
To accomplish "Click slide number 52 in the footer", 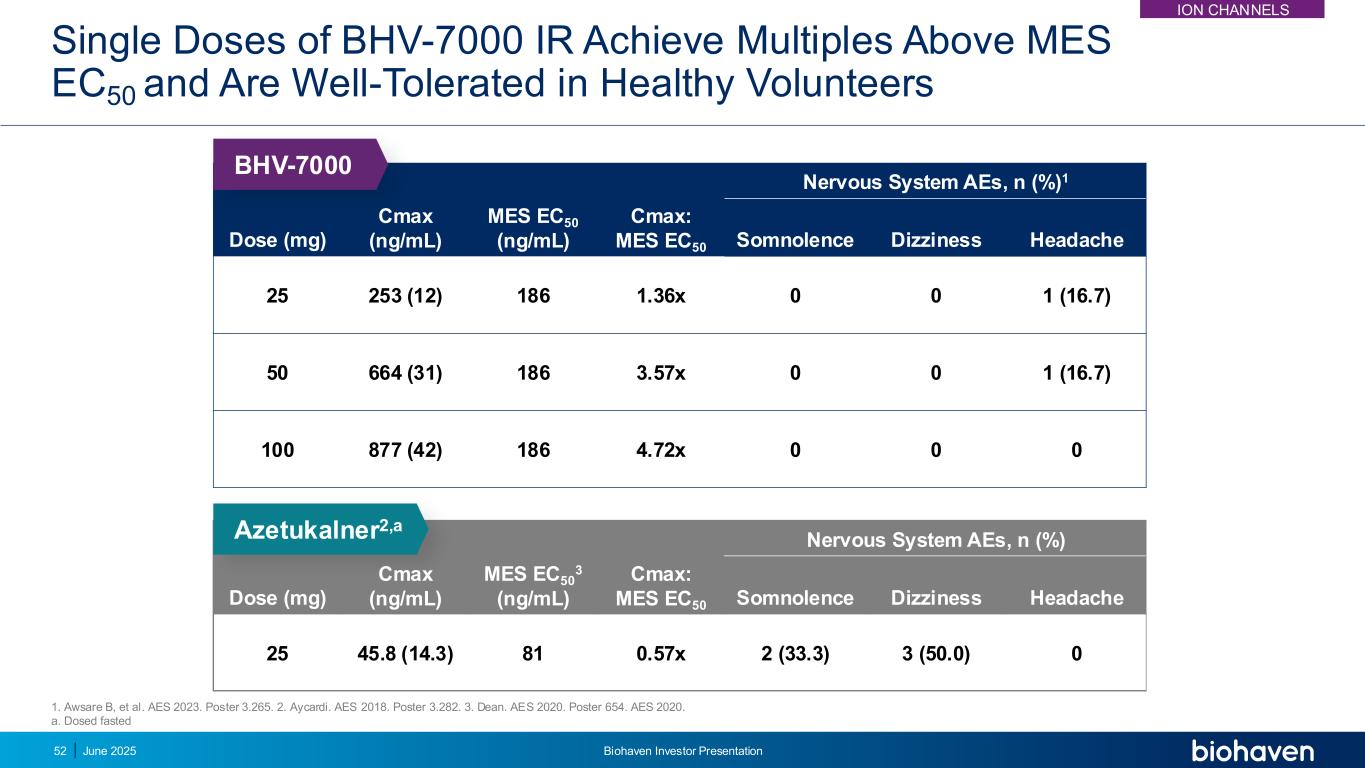I will click(x=59, y=751).
